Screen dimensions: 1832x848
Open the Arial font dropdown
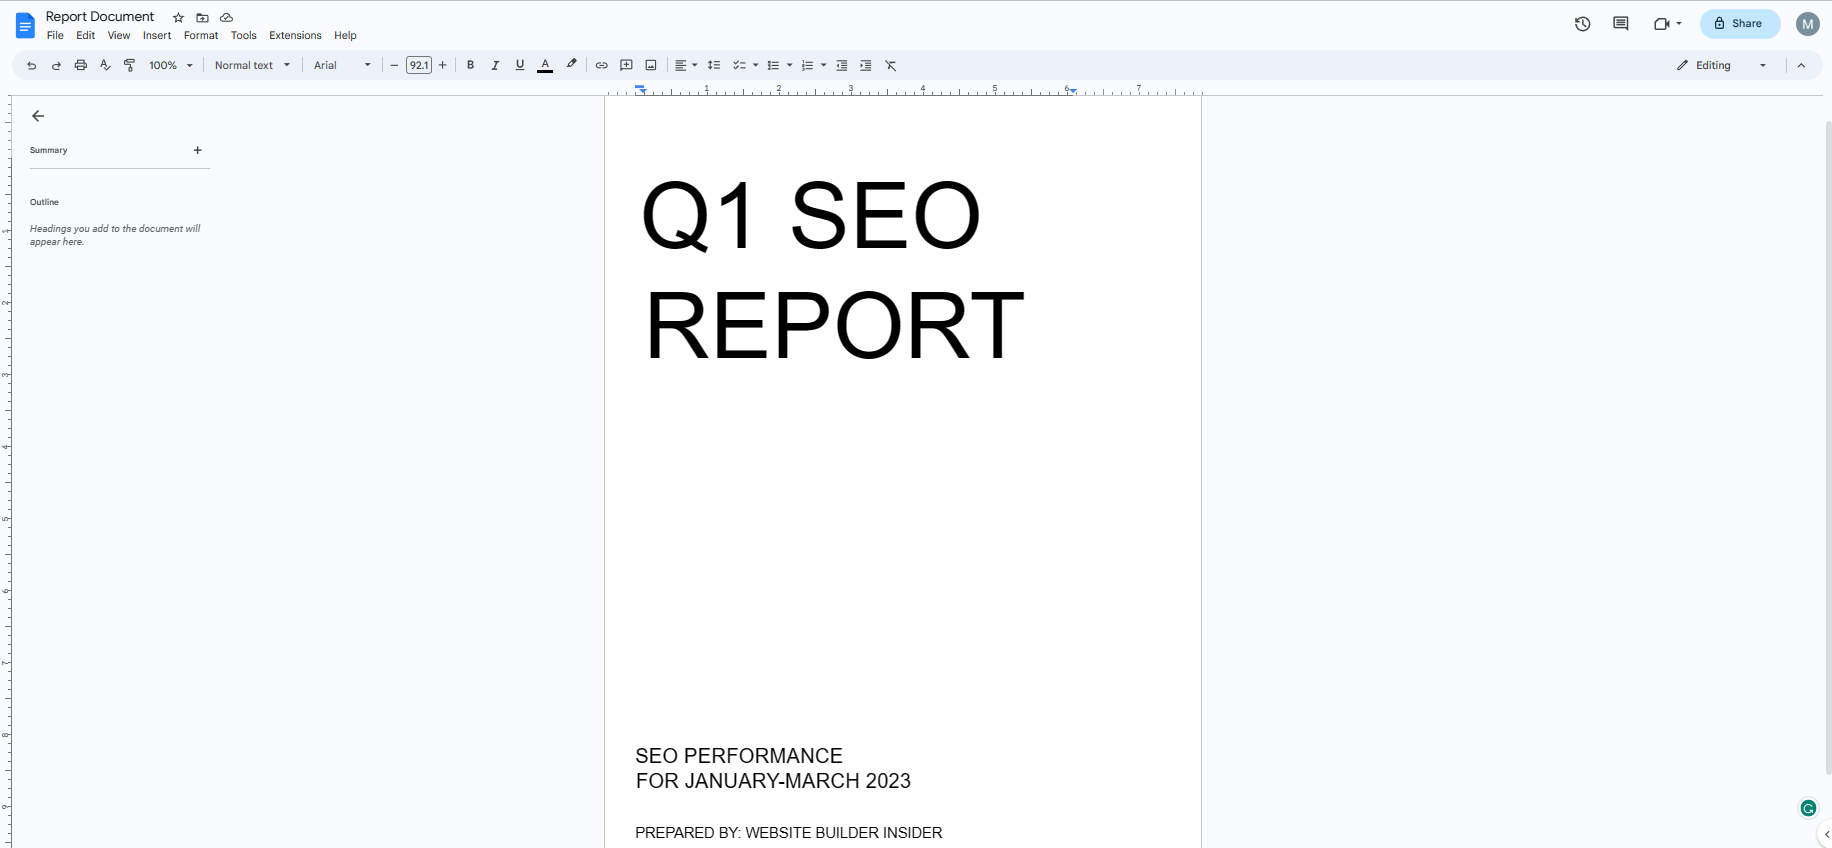click(342, 65)
